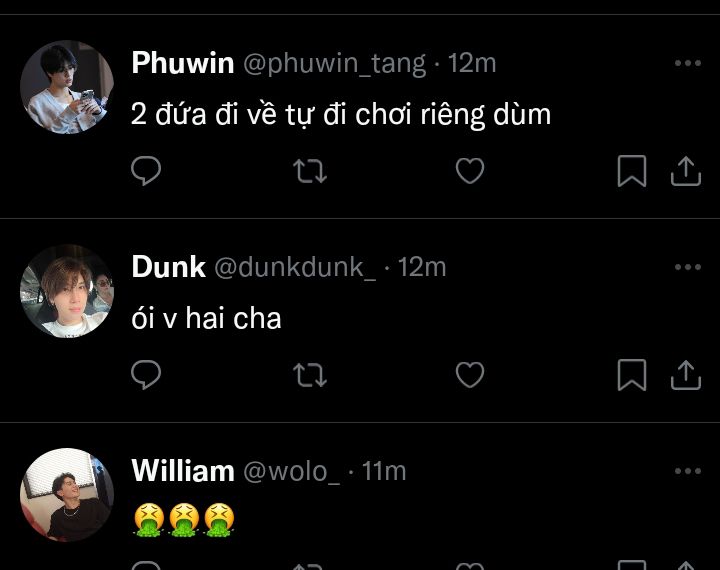Bookmark Dunk's tweet
Screen dimensions: 720x570
(632, 375)
